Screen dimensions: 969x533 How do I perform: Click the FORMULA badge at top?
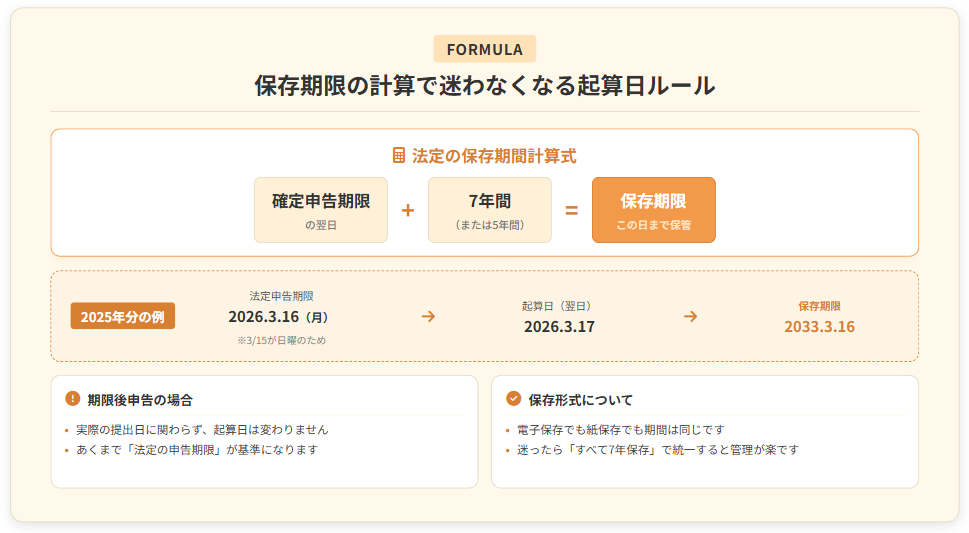[x=485, y=49]
